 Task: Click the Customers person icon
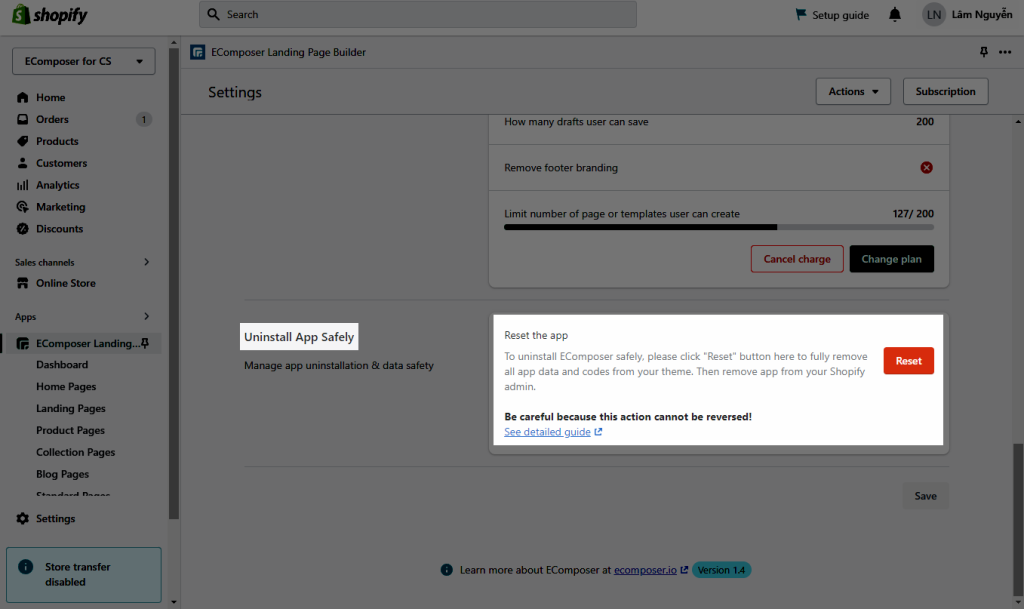click(23, 163)
